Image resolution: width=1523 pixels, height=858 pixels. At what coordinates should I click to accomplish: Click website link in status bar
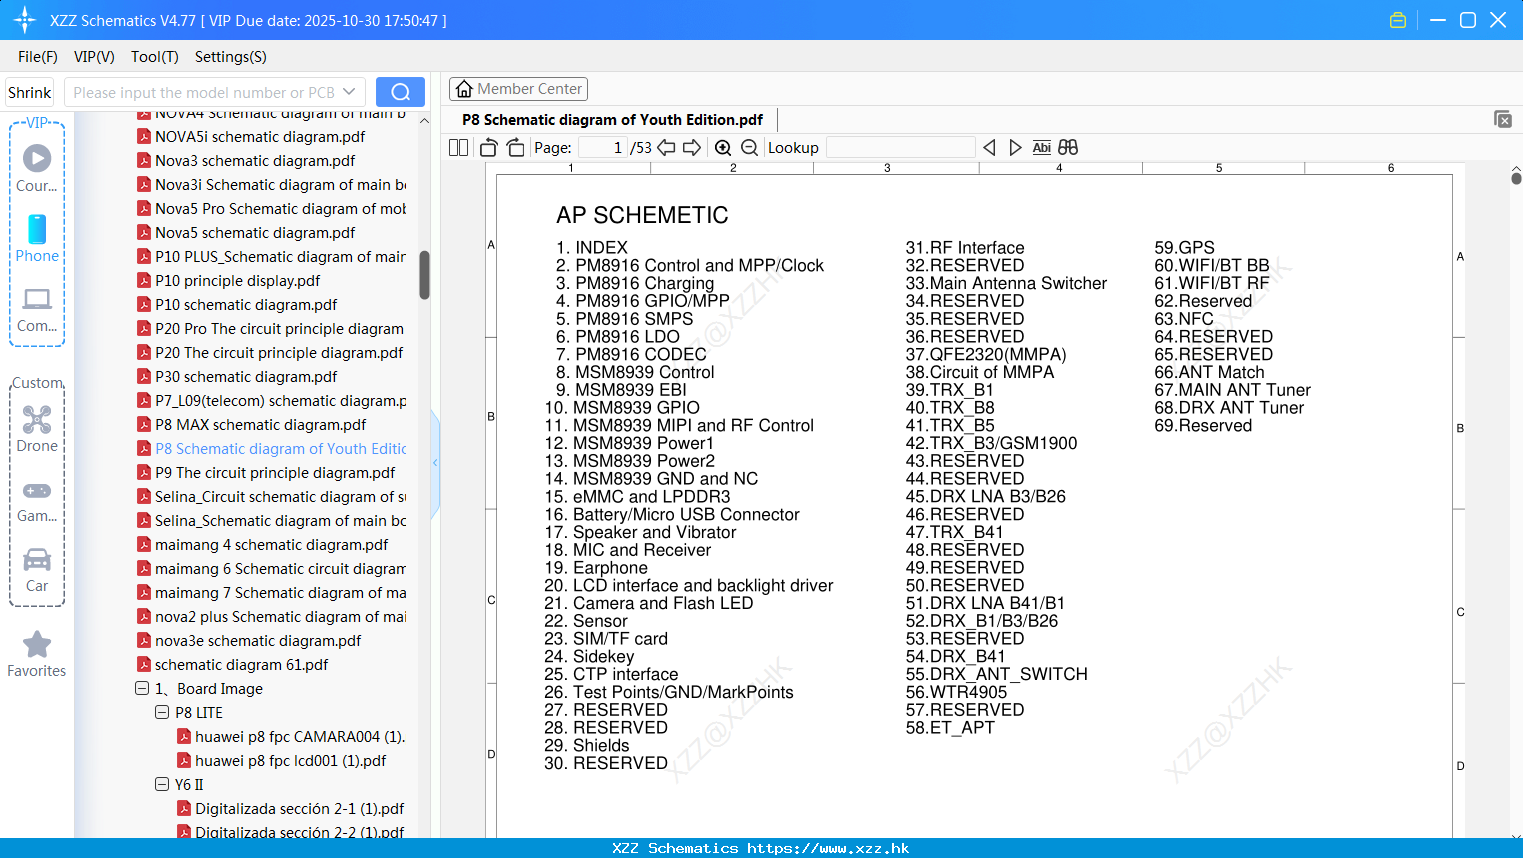[828, 848]
